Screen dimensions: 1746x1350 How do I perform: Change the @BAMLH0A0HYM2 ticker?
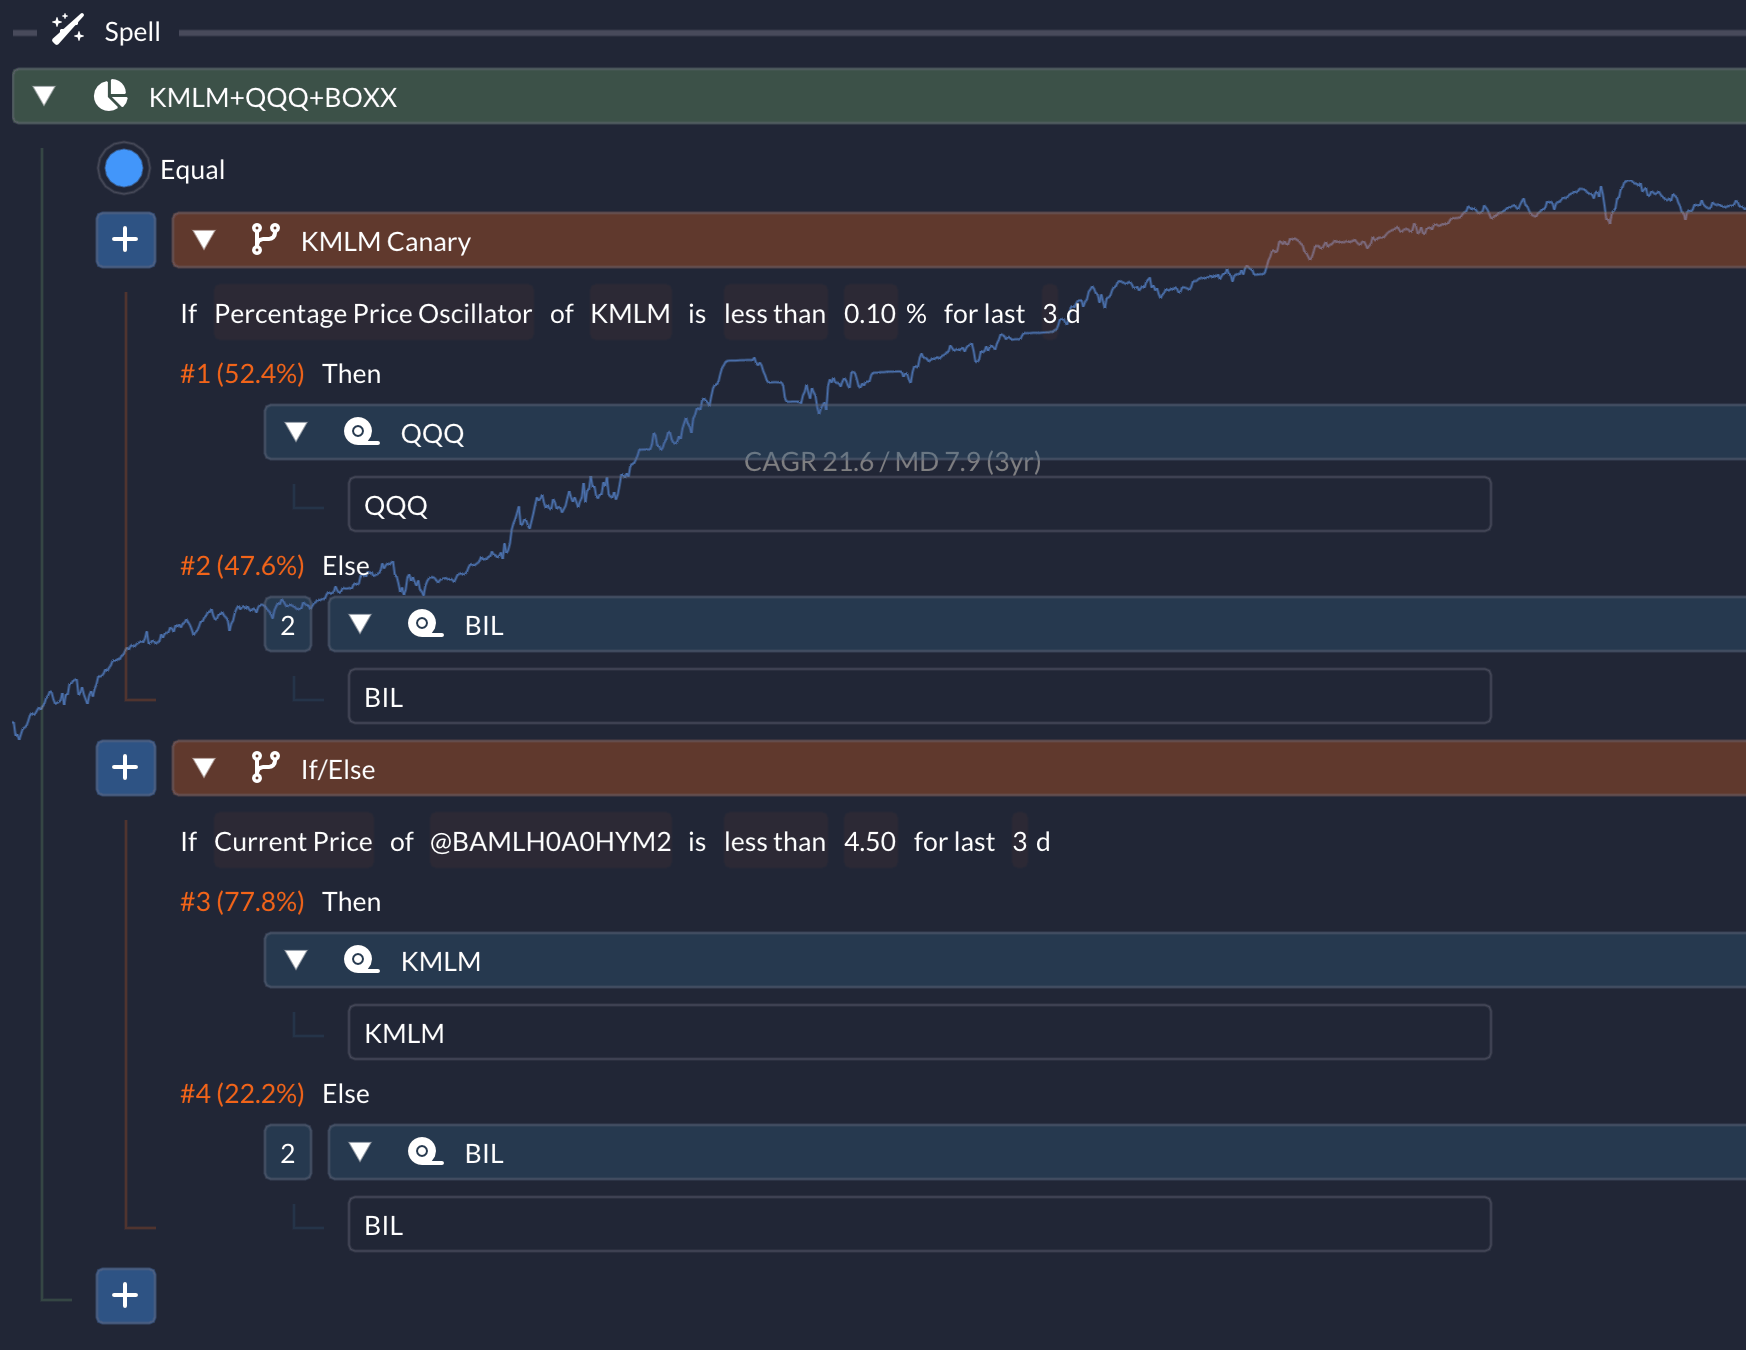(x=551, y=841)
